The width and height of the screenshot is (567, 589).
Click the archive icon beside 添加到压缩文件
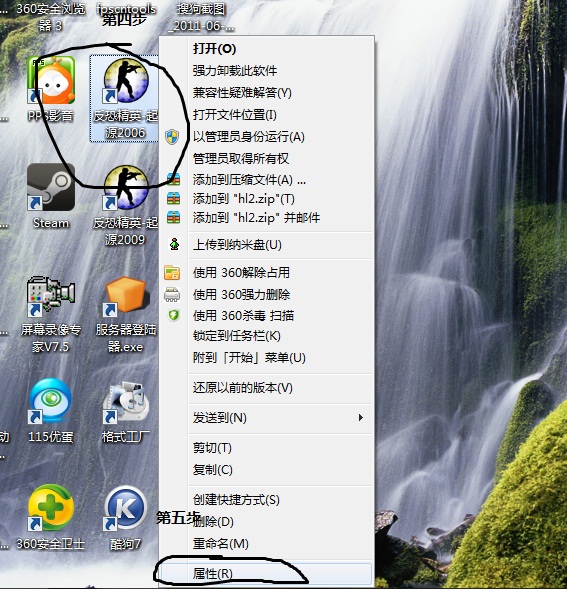(173, 179)
